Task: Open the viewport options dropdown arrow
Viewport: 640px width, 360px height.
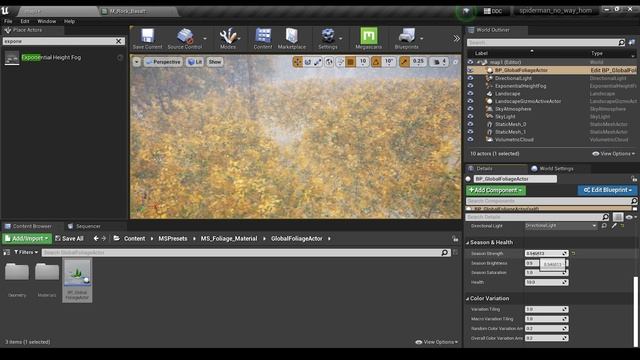Action: point(136,62)
